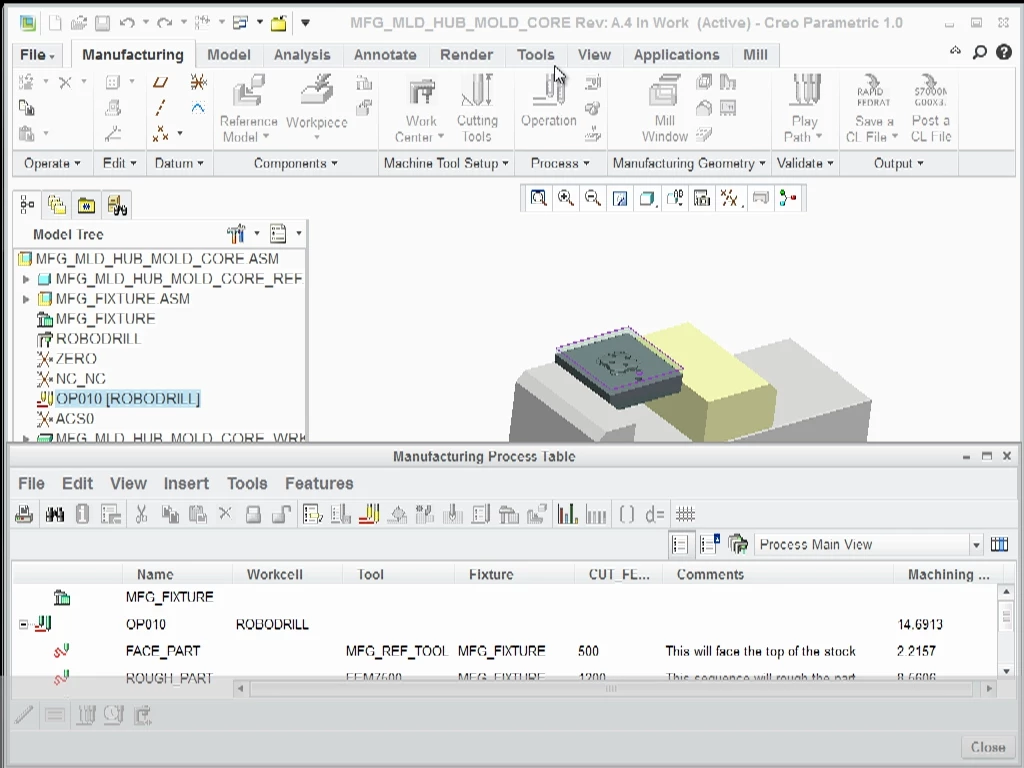Viewport: 1024px width, 768px height.
Task: Open display style options
Action: click(647, 198)
